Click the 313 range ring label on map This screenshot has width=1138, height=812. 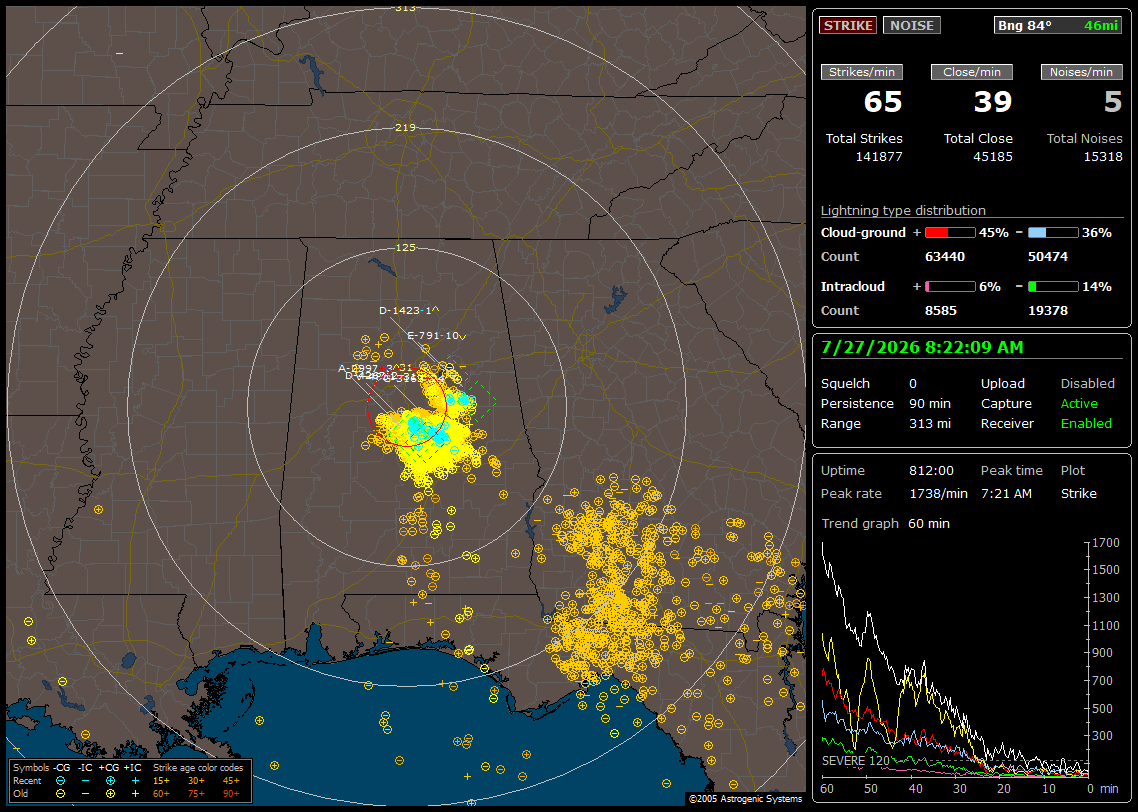(x=405, y=8)
